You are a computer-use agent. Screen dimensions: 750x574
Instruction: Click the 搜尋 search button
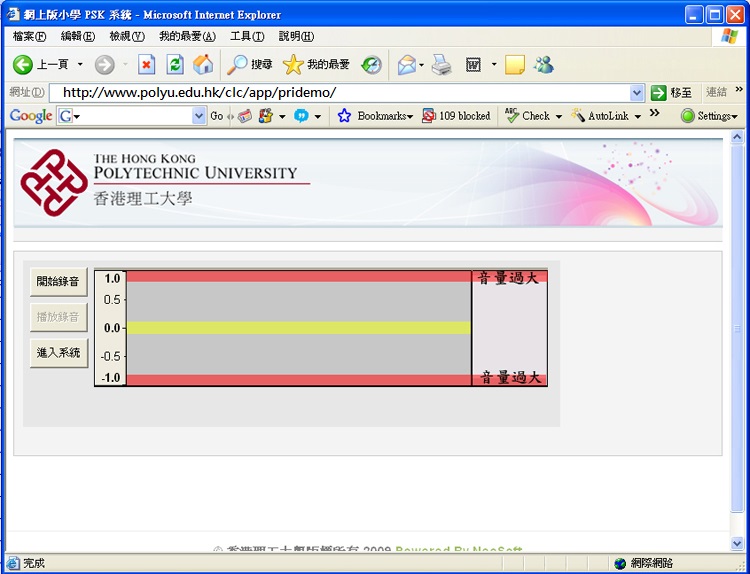tap(250, 65)
